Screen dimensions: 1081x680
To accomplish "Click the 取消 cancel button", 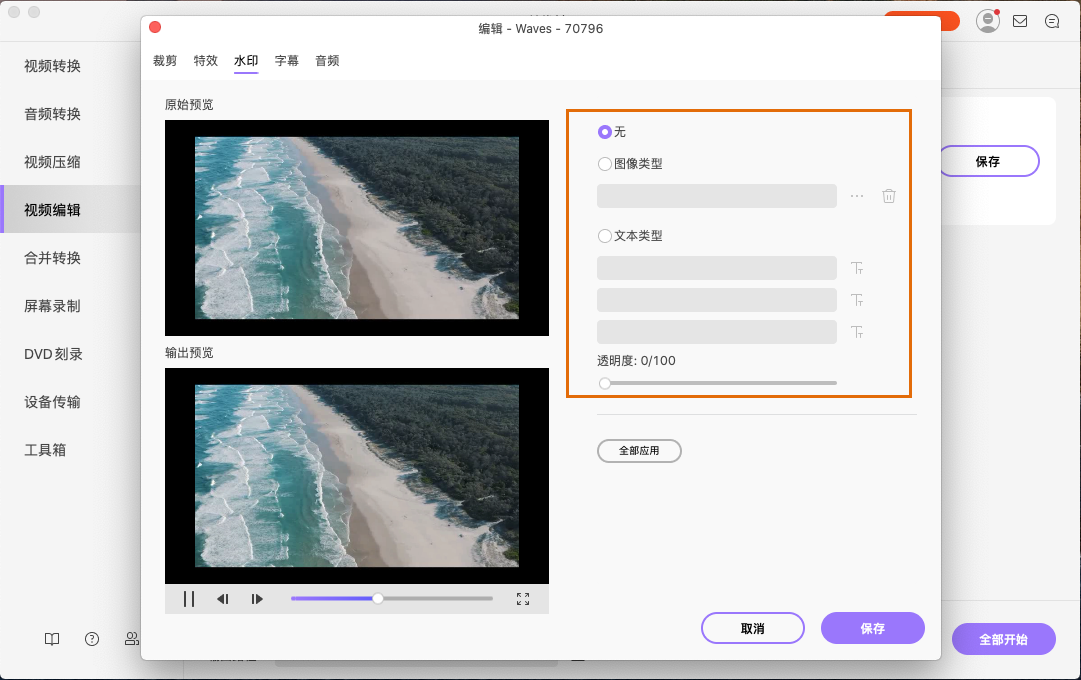I will [752, 628].
